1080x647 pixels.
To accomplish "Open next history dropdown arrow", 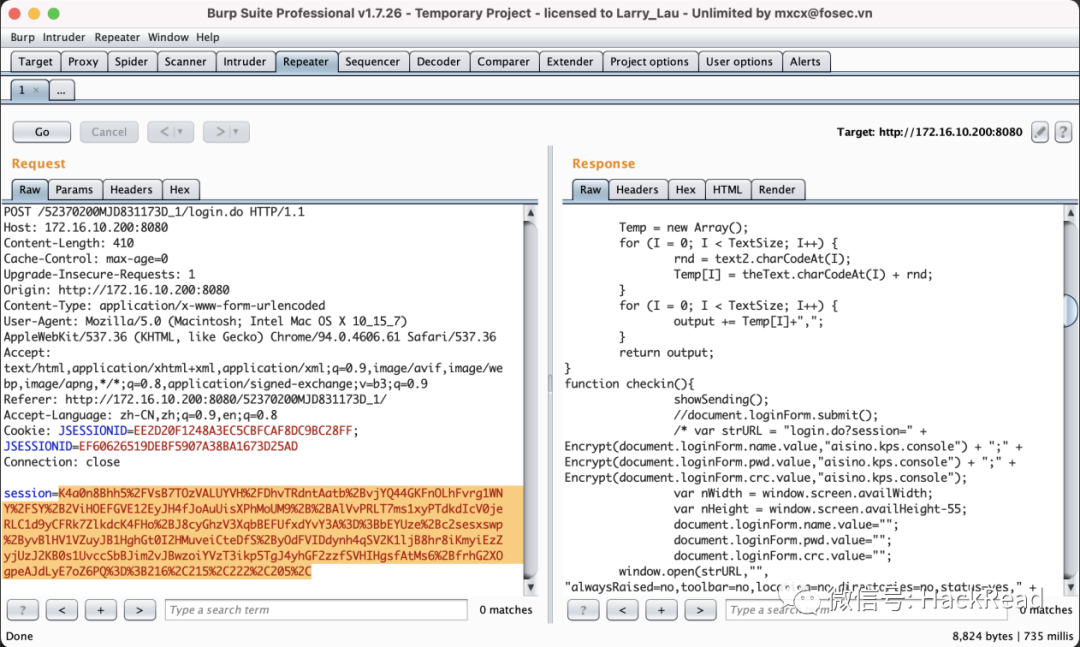I will (236, 132).
